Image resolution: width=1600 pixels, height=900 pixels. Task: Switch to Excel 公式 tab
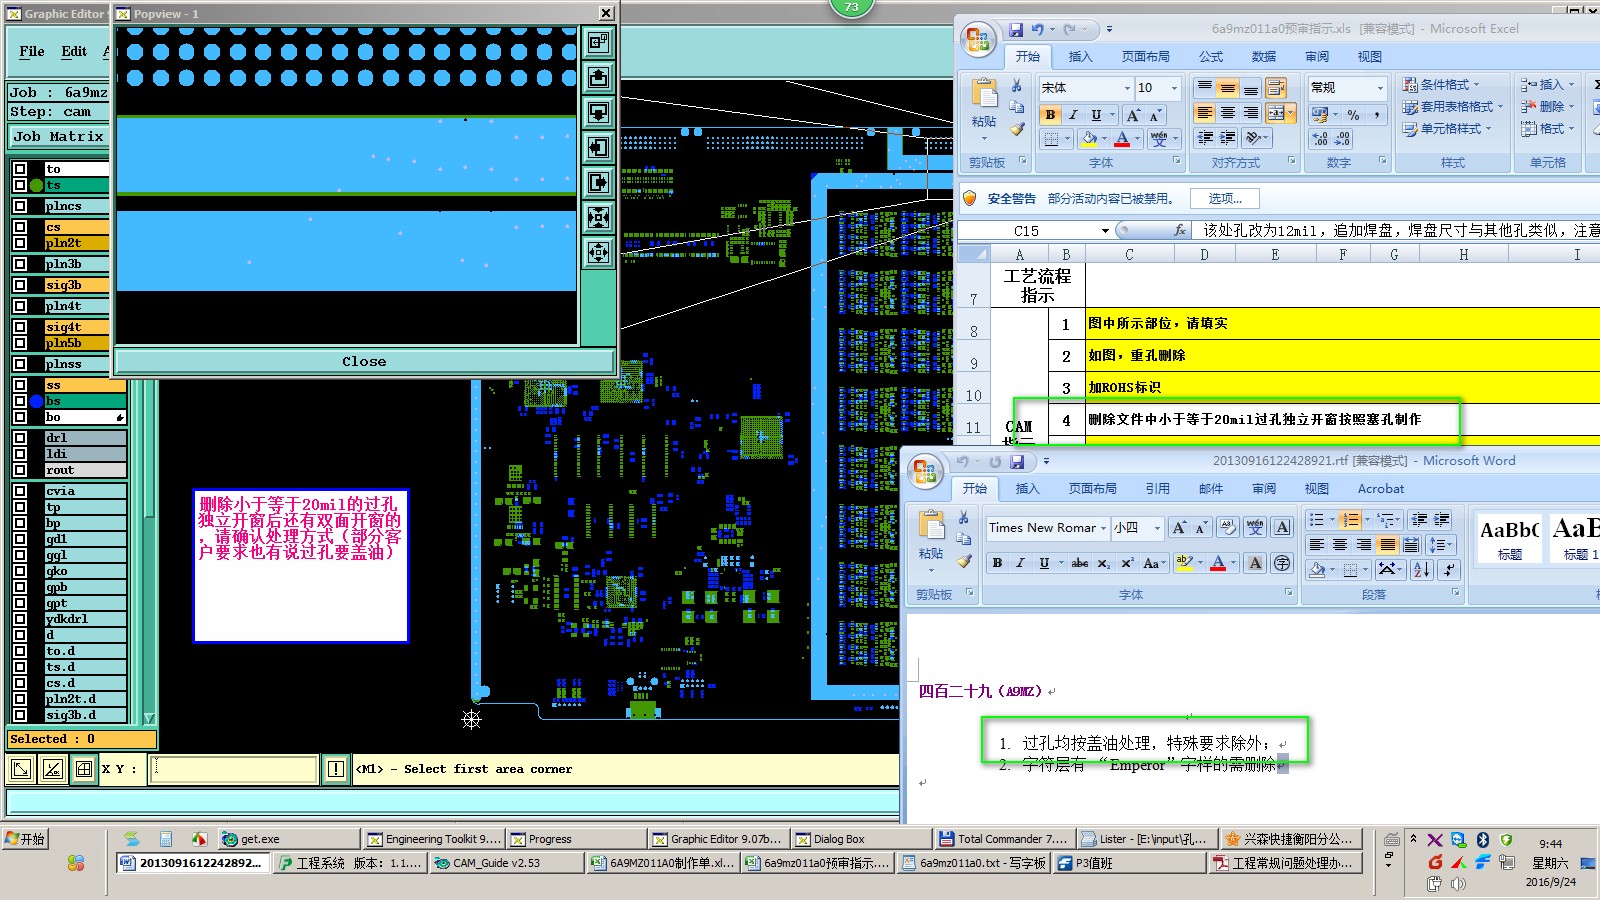click(1211, 57)
